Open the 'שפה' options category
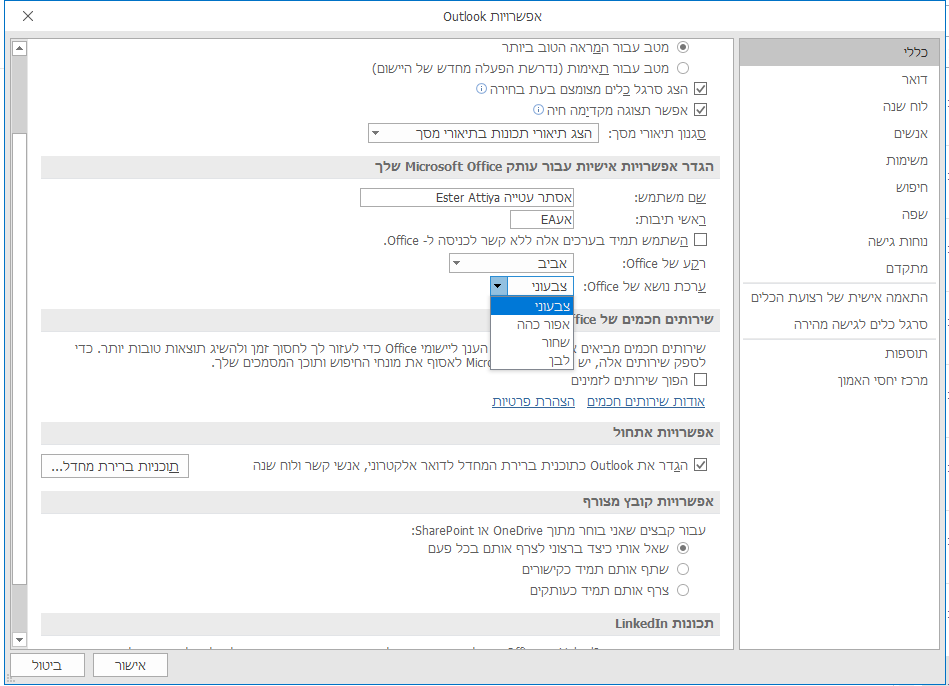 tap(839, 214)
